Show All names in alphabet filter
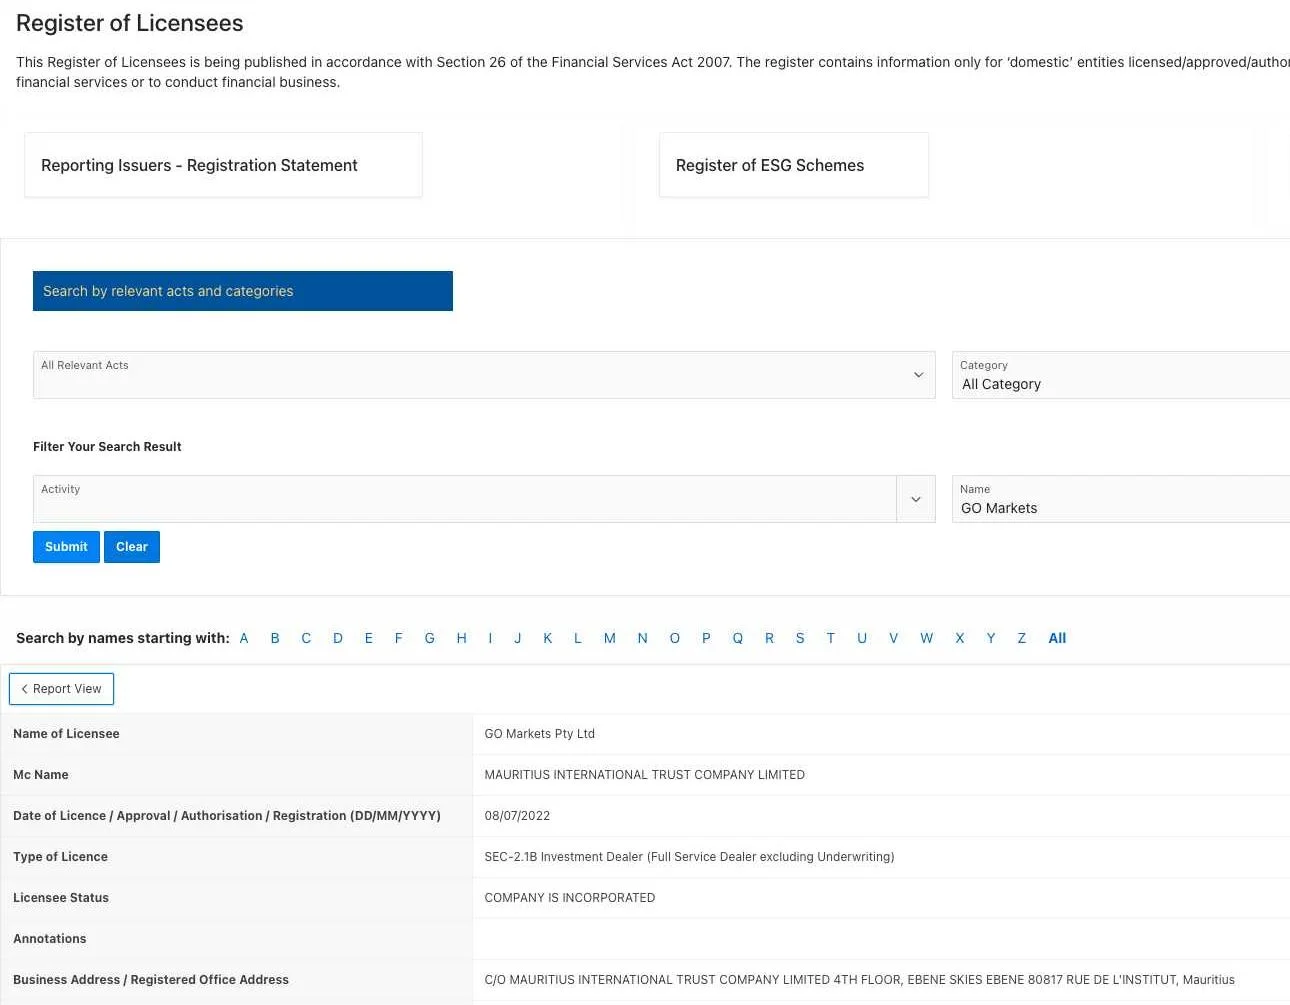 (x=1057, y=638)
